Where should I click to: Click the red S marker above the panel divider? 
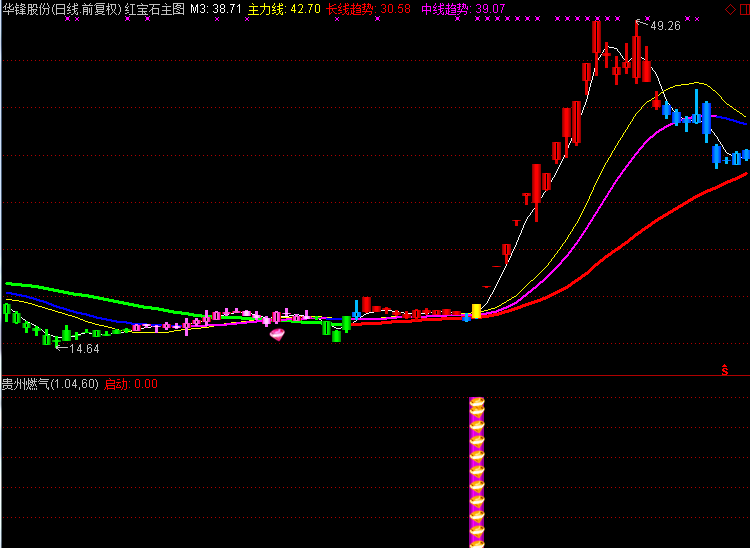[724, 370]
